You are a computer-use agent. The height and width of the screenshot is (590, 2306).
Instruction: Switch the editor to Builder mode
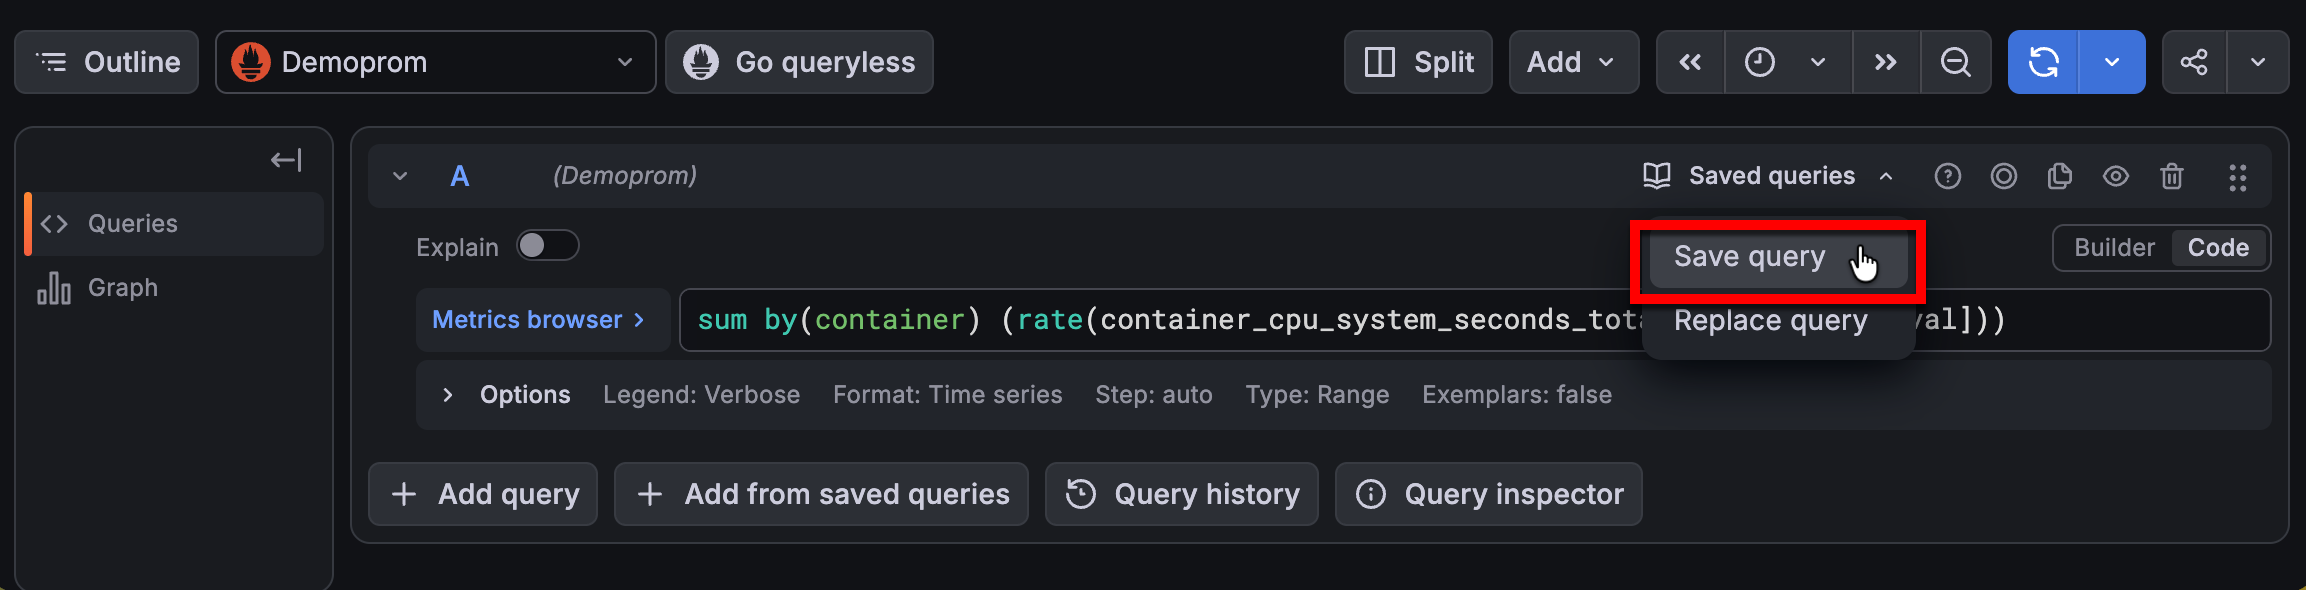2114,248
